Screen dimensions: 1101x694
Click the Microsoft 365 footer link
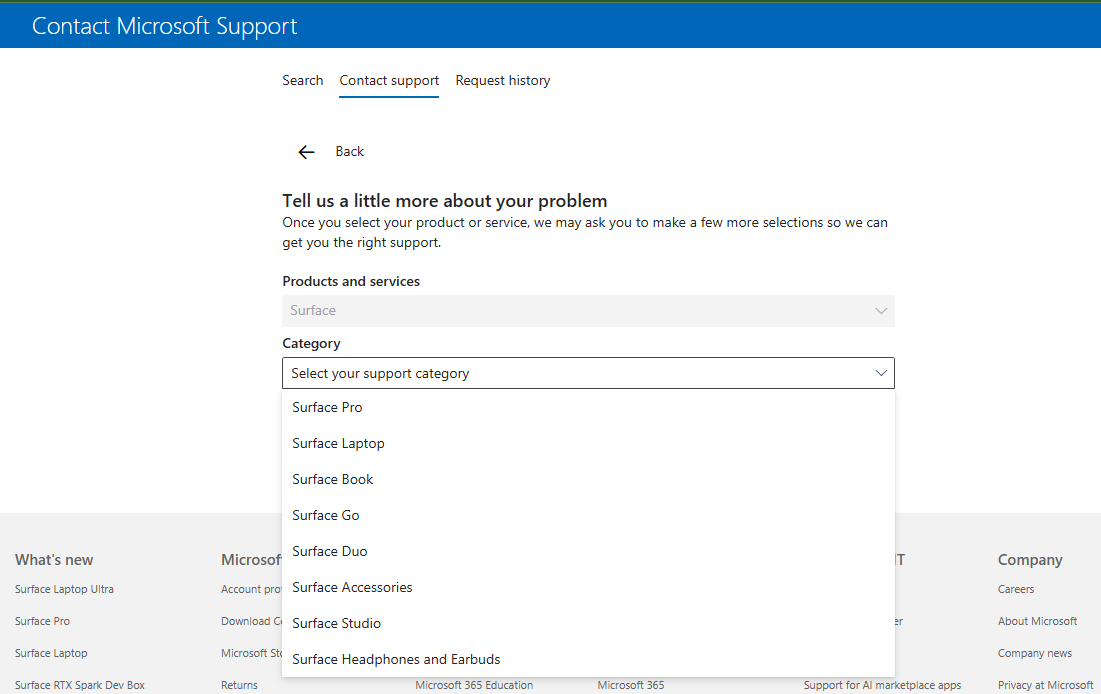631,685
